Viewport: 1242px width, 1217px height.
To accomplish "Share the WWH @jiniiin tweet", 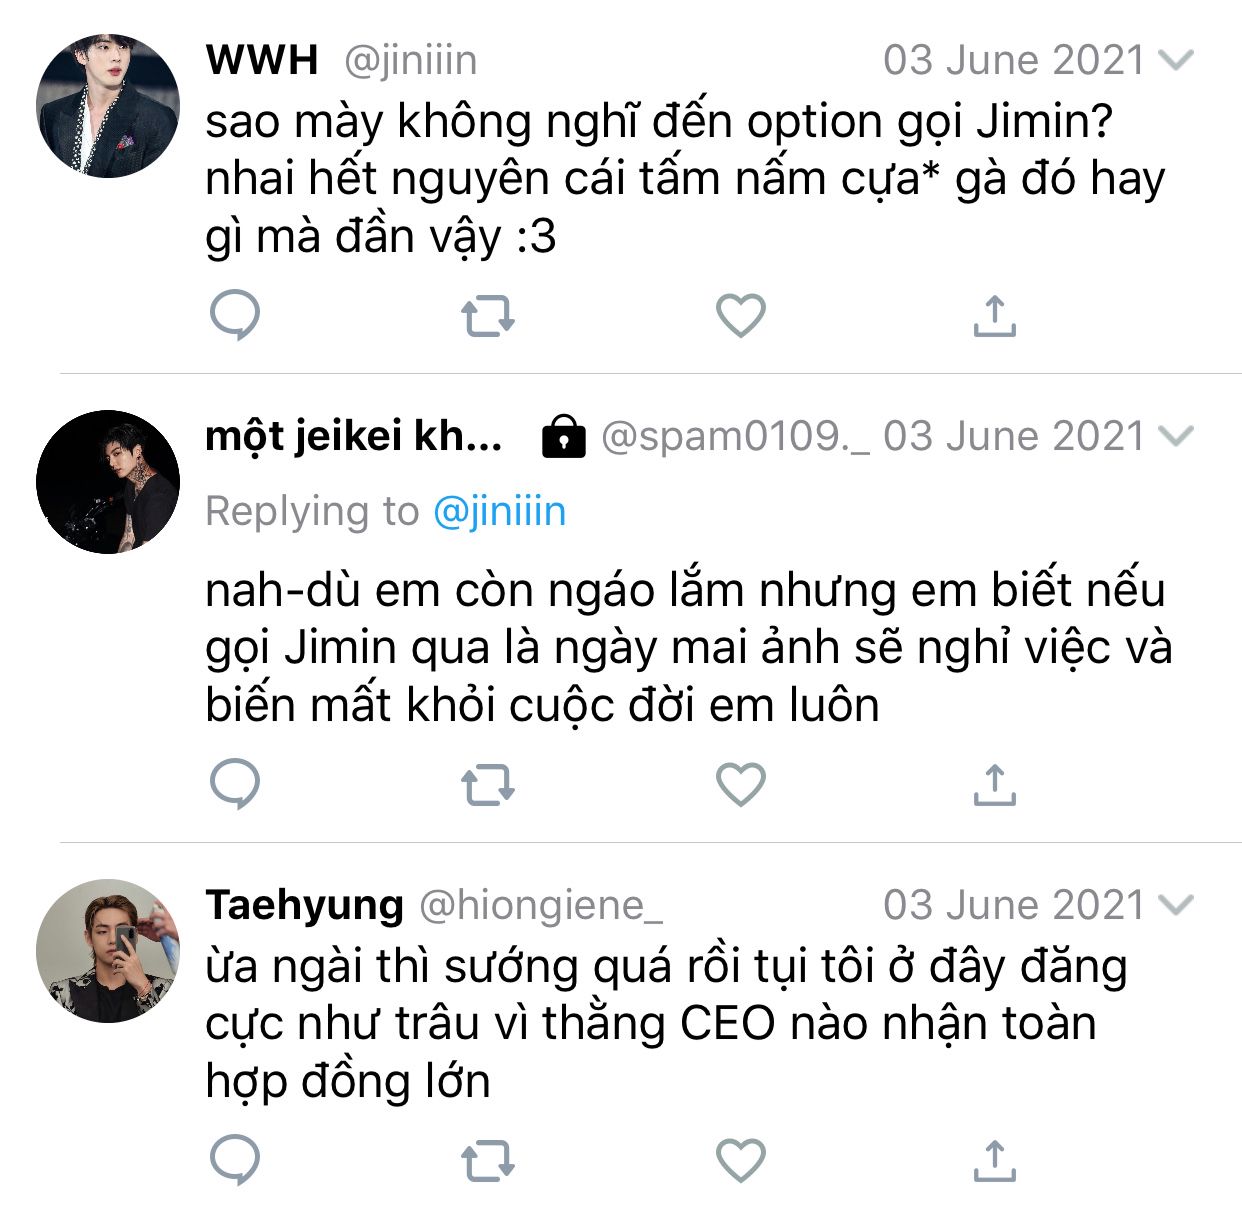I will tap(994, 316).
